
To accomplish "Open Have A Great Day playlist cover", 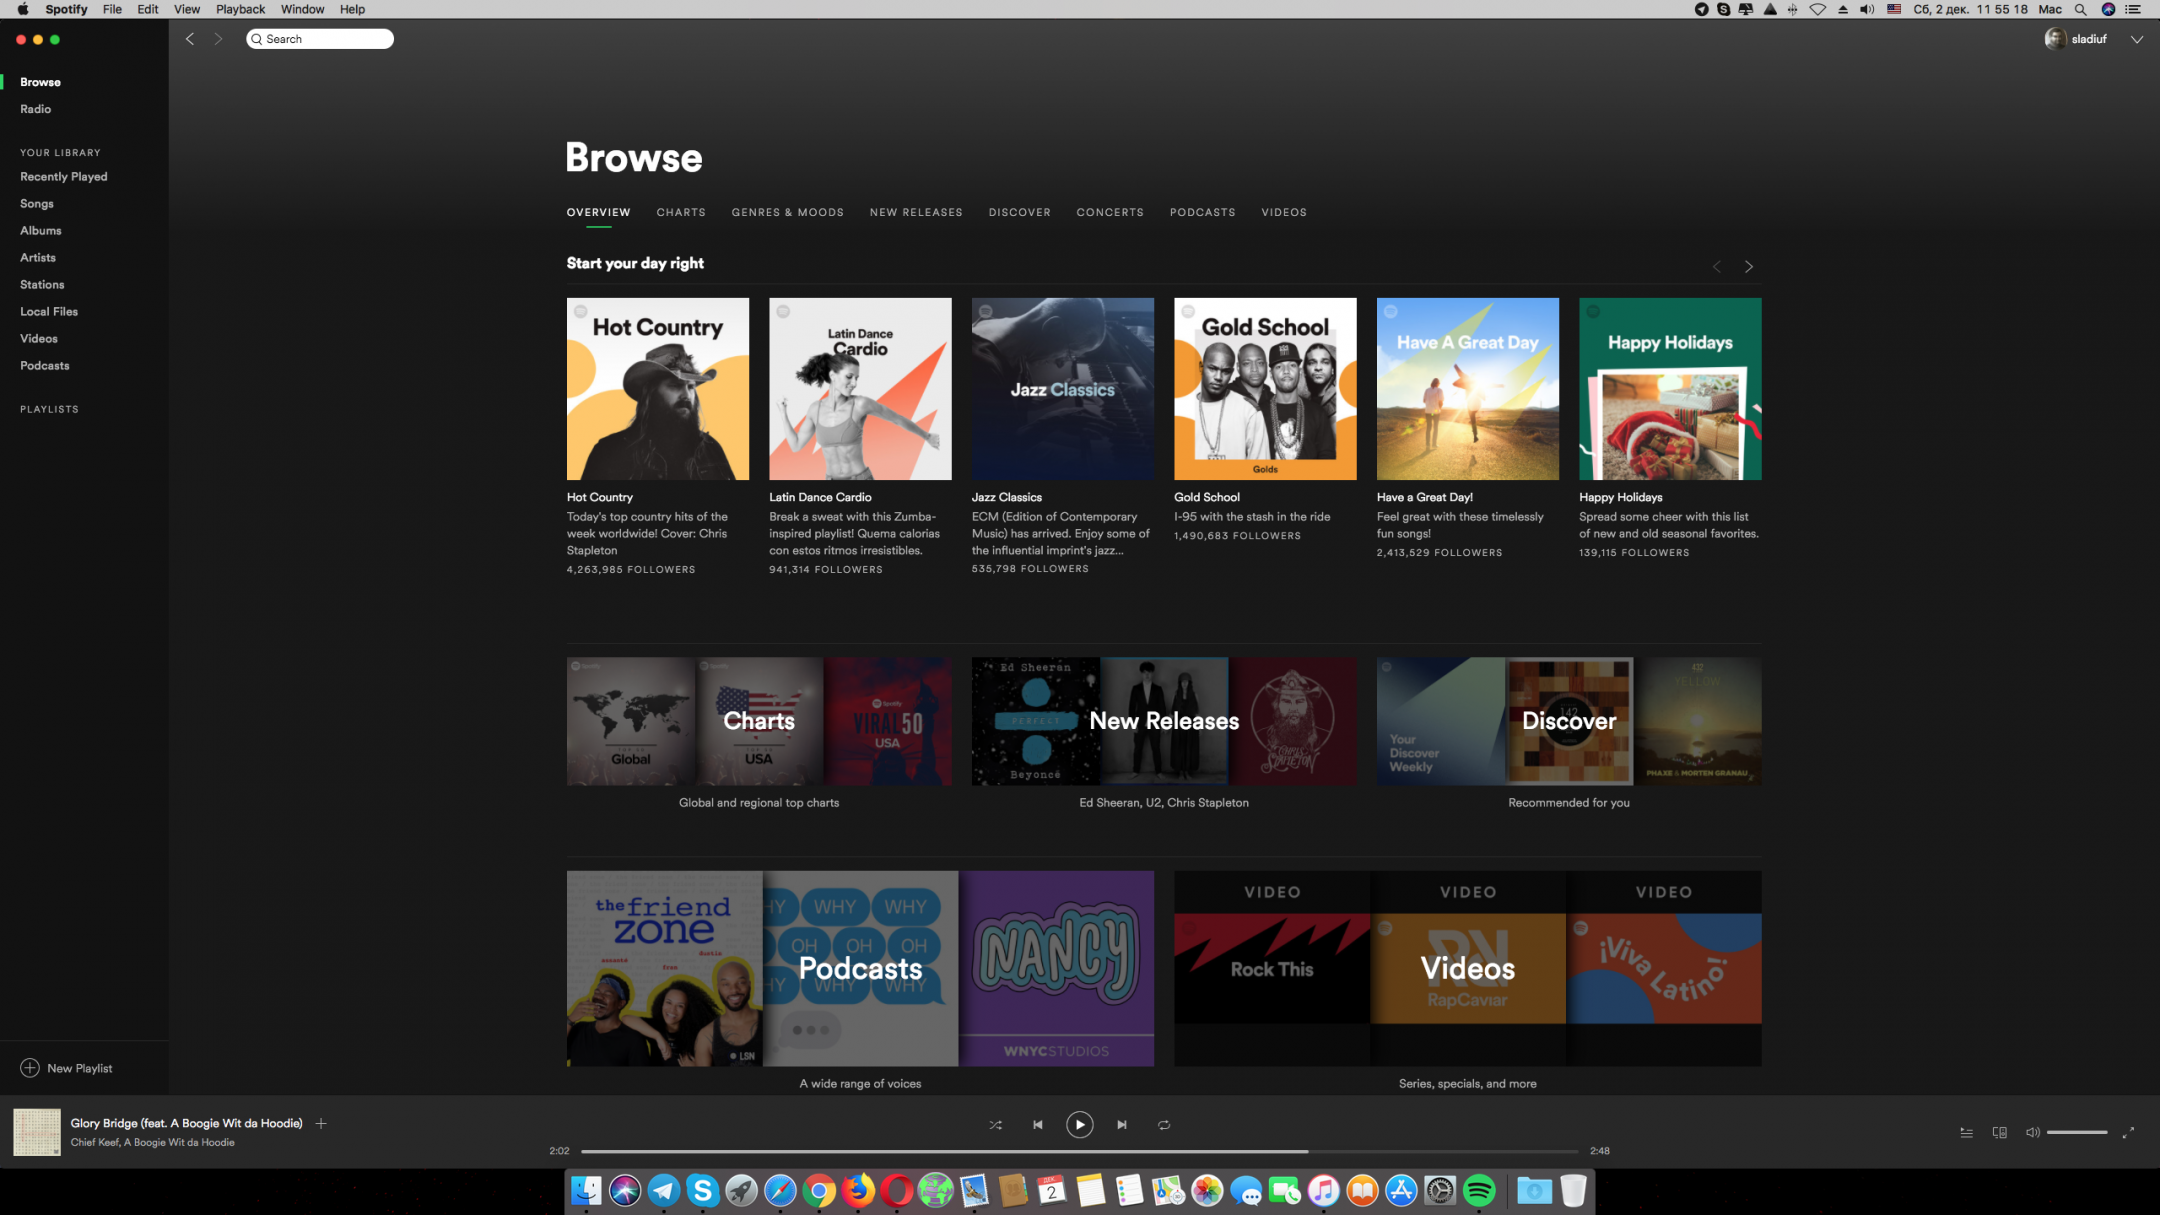I will click(x=1468, y=389).
